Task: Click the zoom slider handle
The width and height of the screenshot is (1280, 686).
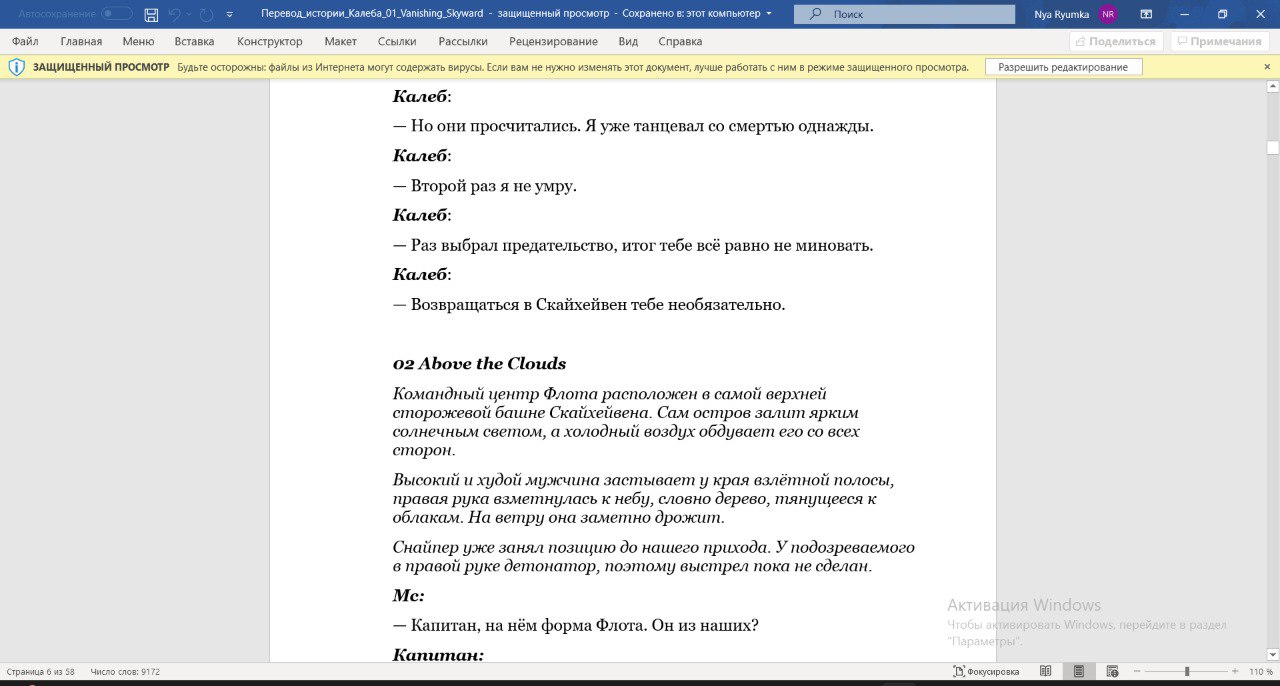Action: (1187, 672)
